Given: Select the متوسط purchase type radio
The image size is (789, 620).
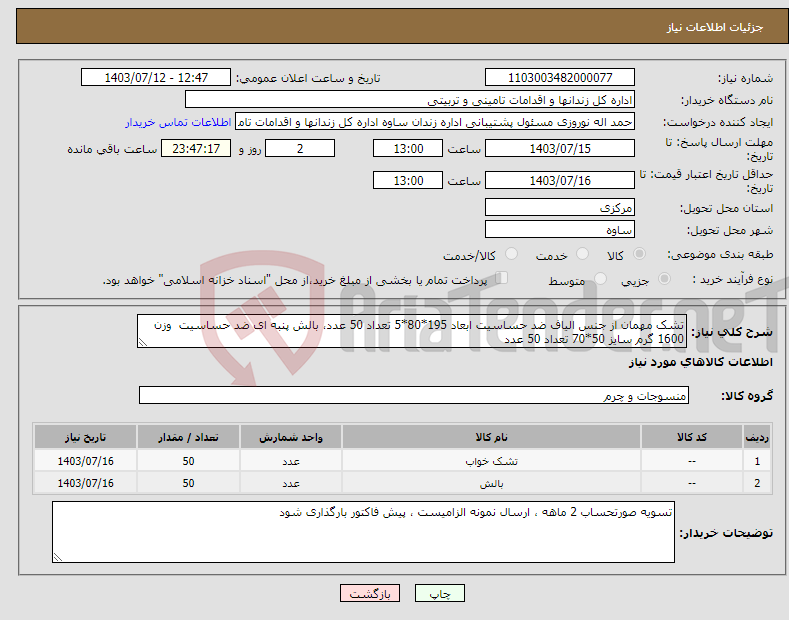Looking at the screenshot, I should coord(600,279).
